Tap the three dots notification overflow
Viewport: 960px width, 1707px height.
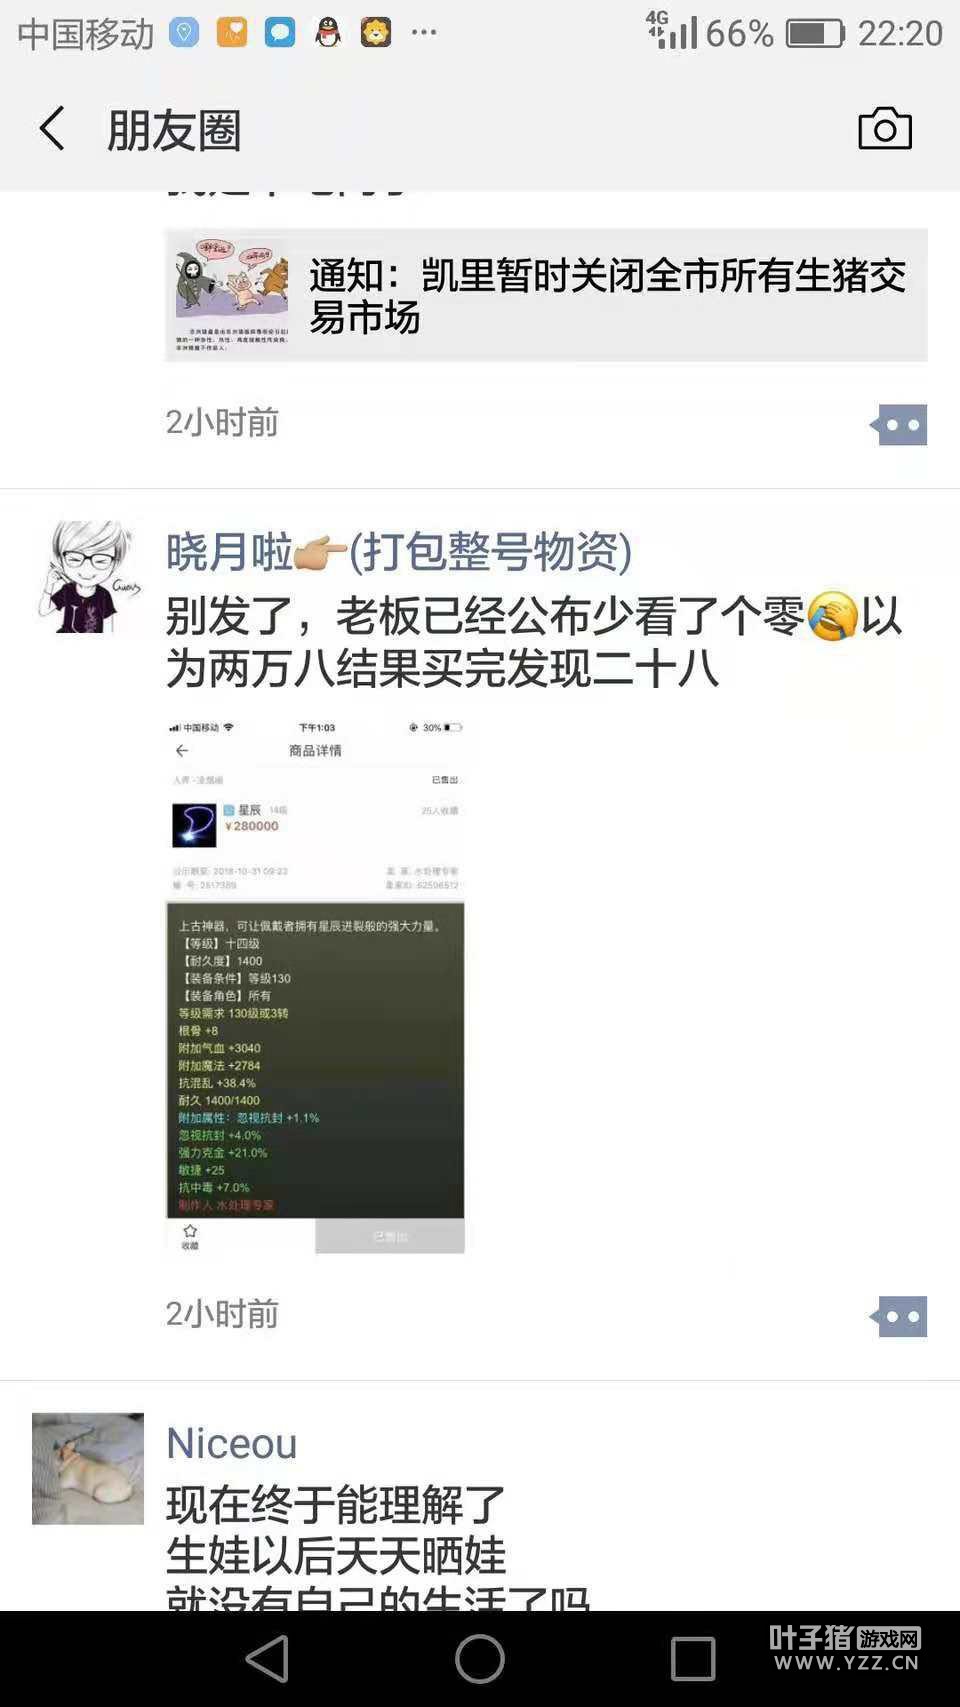click(x=424, y=33)
